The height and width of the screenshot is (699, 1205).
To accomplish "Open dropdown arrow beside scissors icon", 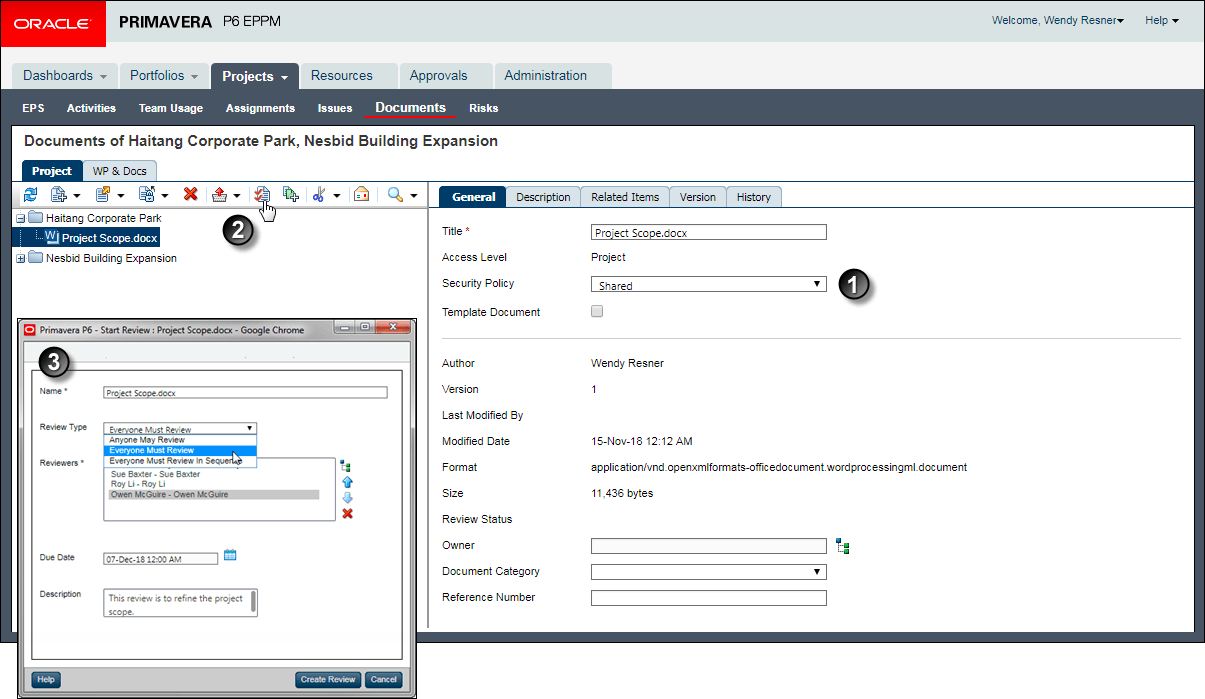I will (337, 196).
